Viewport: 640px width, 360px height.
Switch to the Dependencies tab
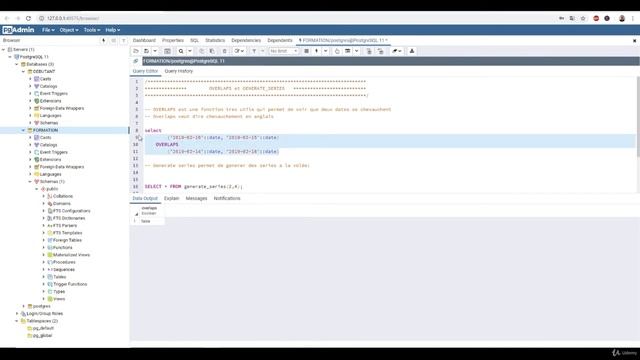[246, 40]
